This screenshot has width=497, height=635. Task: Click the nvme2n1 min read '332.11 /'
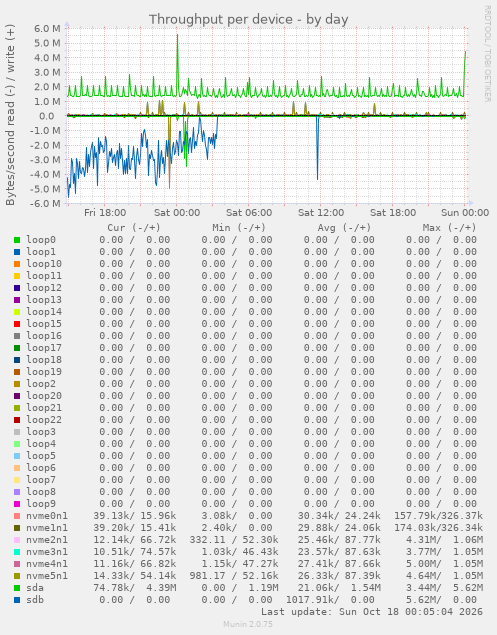click(213, 540)
